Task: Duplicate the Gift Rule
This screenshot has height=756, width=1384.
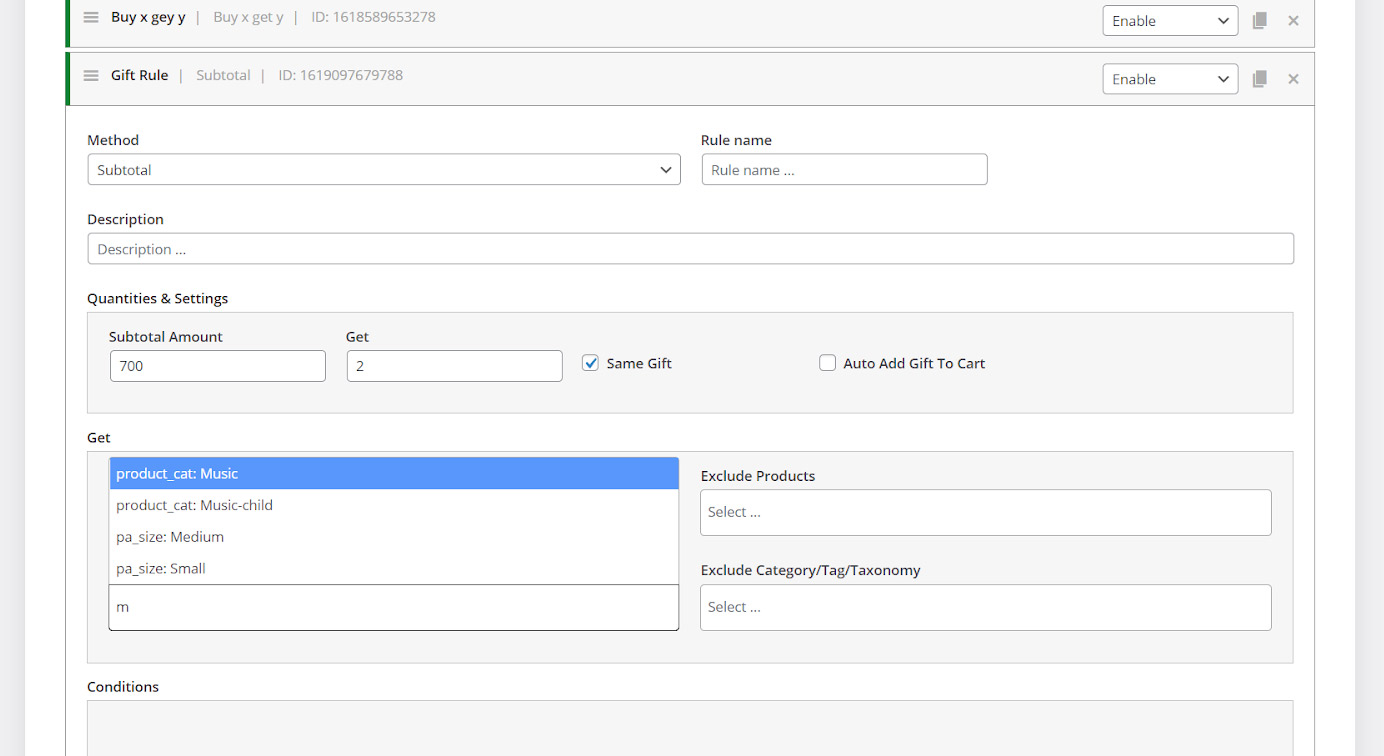Action: 1260,79
